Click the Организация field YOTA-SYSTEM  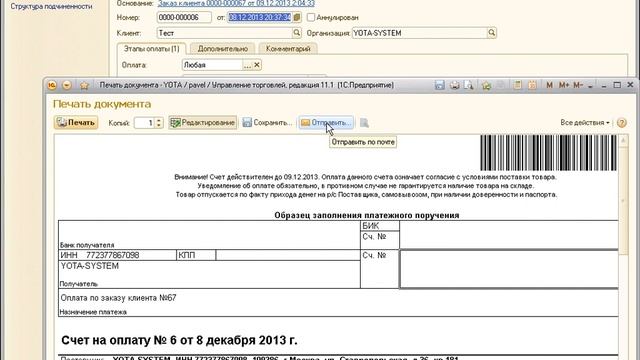420,33
